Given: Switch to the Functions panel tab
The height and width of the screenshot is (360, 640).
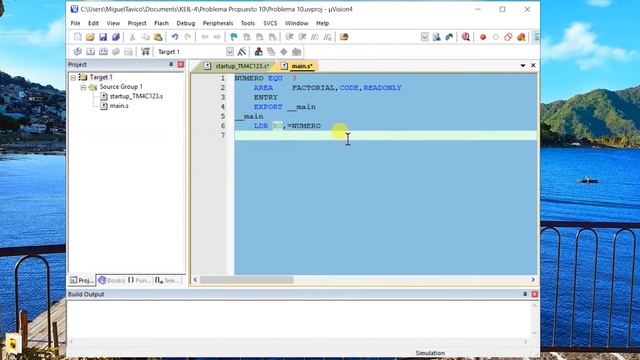Looking at the screenshot, I should [139, 280].
